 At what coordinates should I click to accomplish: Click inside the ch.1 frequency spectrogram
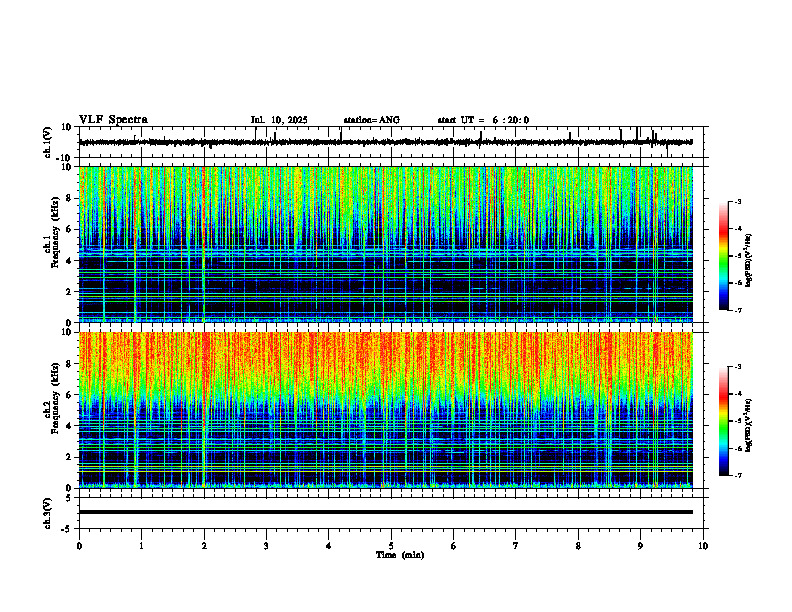pyautogui.click(x=393, y=244)
